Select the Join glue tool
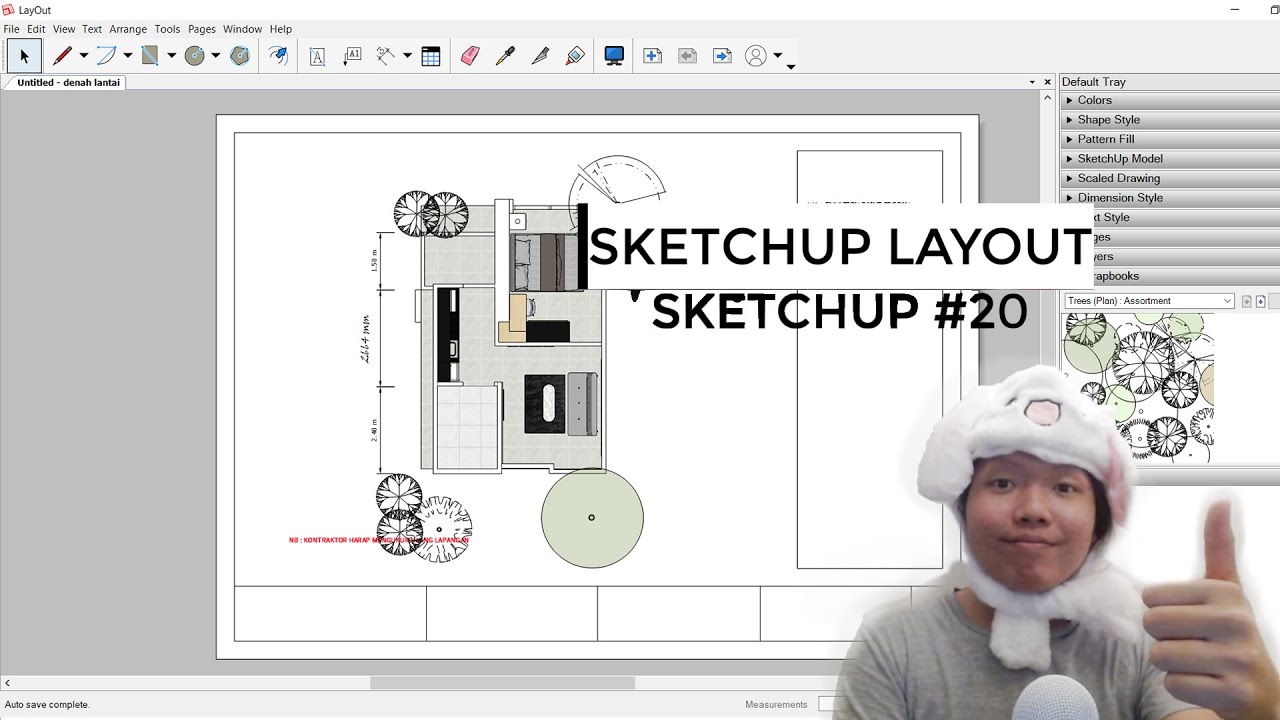Viewport: 1280px width, 720px height. pyautogui.click(x=575, y=56)
